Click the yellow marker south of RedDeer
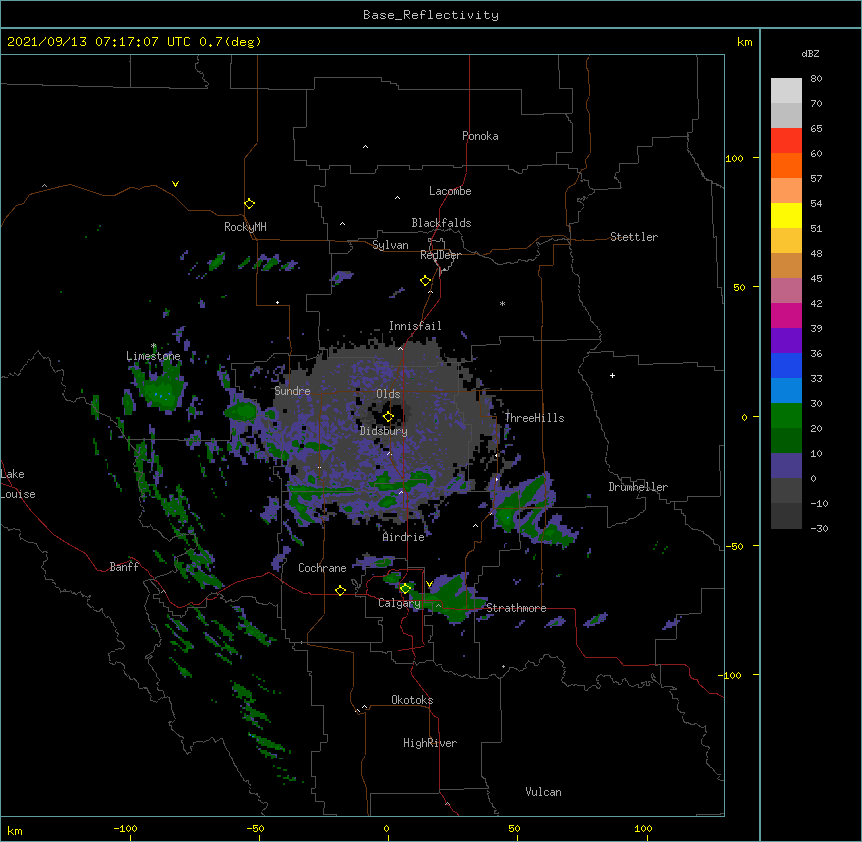The image size is (862, 842). (426, 281)
